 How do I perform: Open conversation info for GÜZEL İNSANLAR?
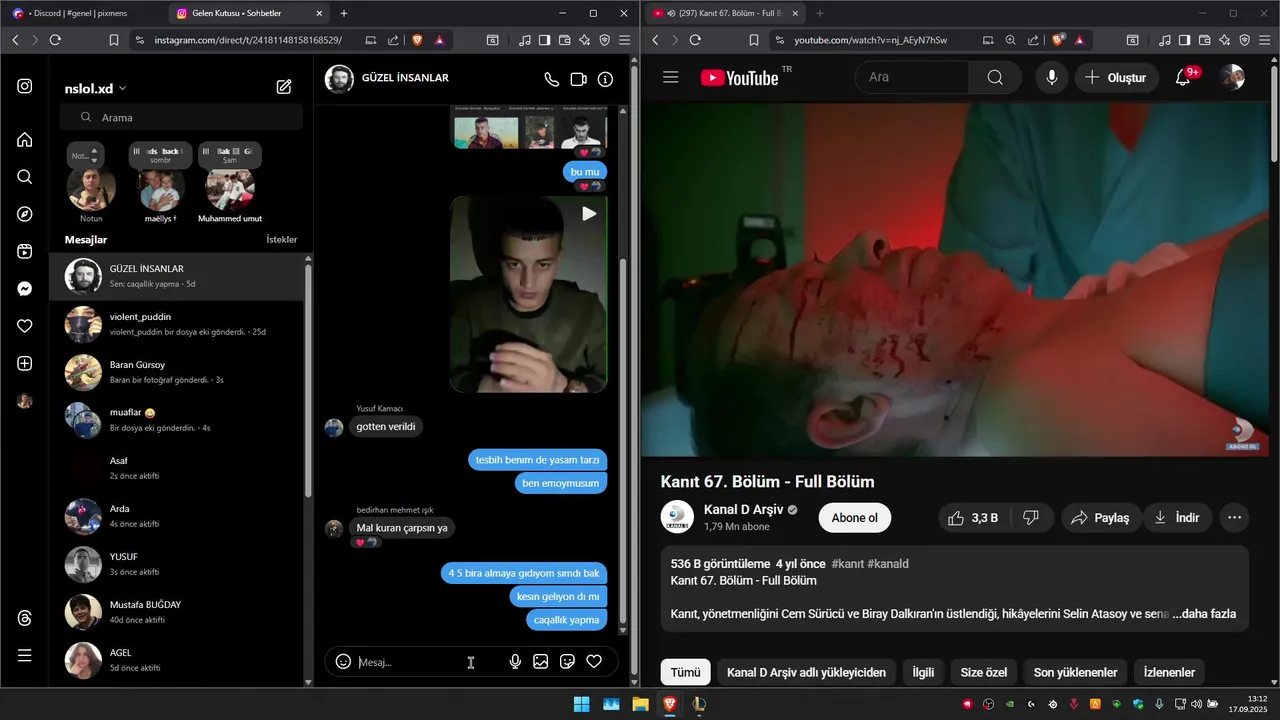pyautogui.click(x=605, y=79)
